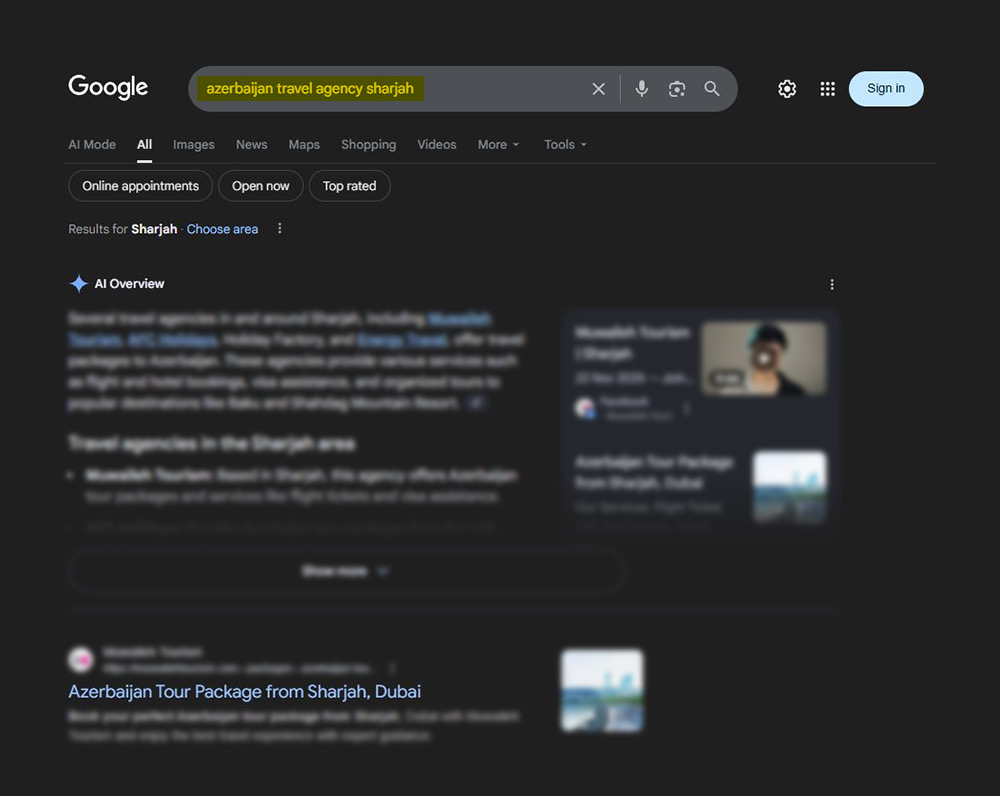Open Azerbaijan Tour Package source card thumbnail
Viewport: 1000px width, 796px height.
tap(790, 487)
